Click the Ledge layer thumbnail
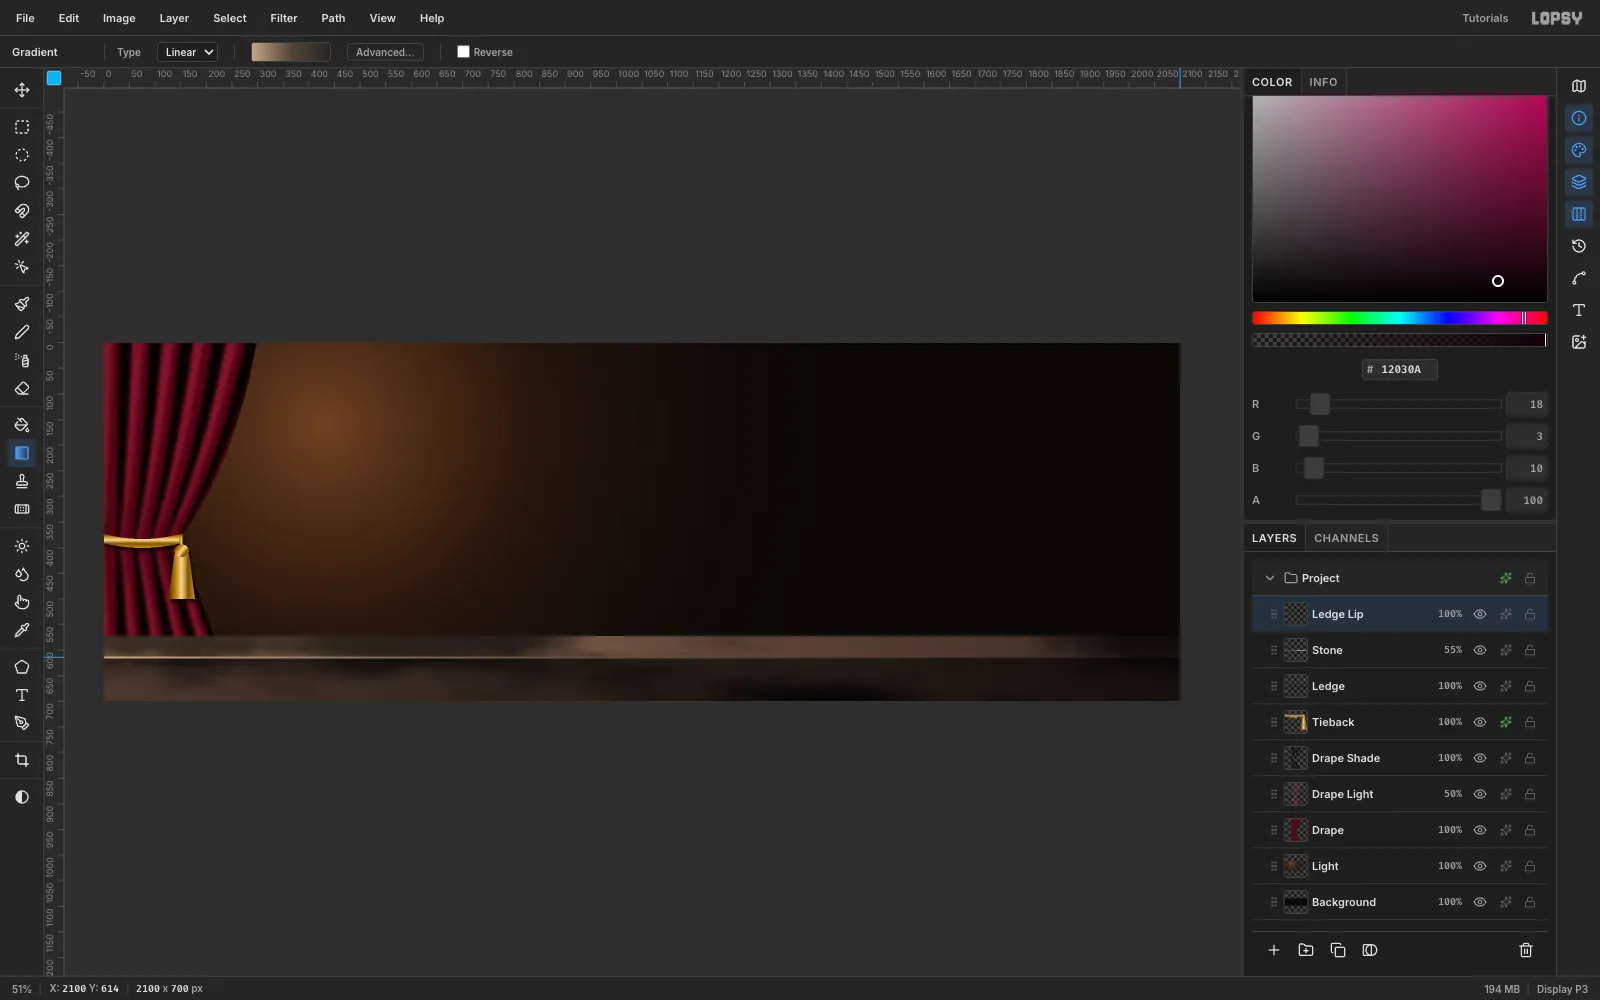Viewport: 1600px width, 1000px height. (x=1296, y=686)
